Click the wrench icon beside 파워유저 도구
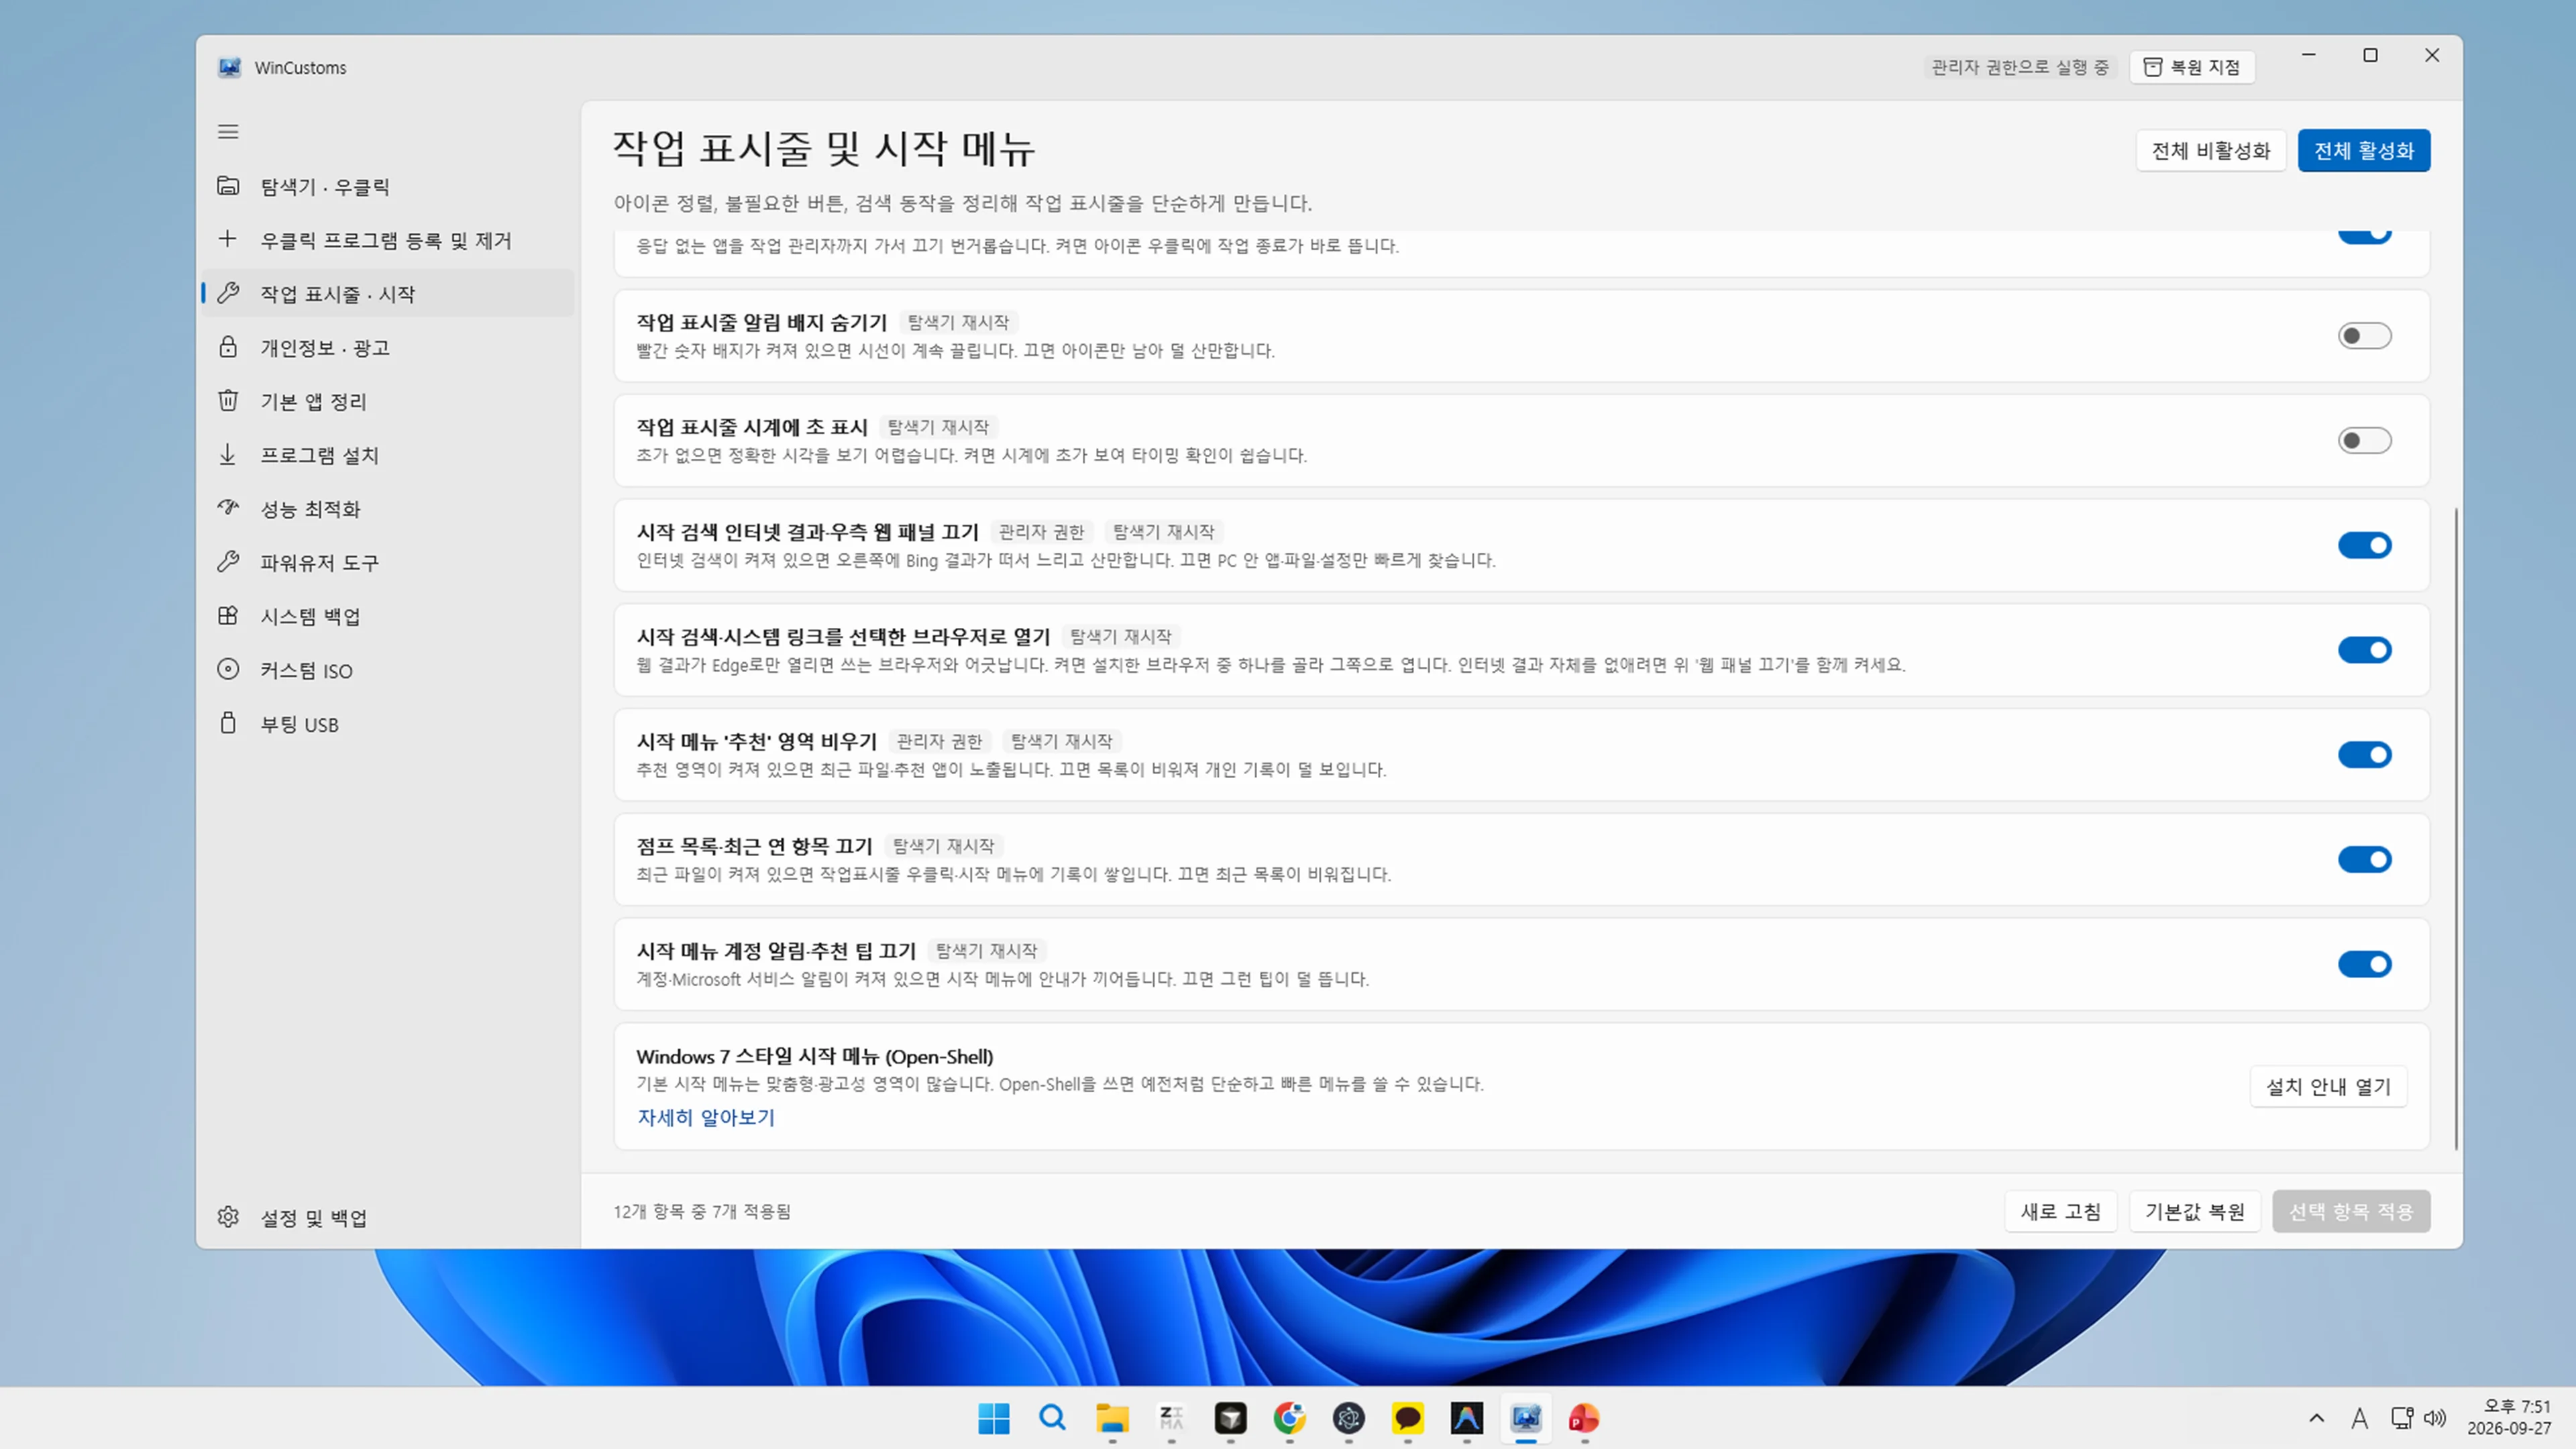 (228, 562)
